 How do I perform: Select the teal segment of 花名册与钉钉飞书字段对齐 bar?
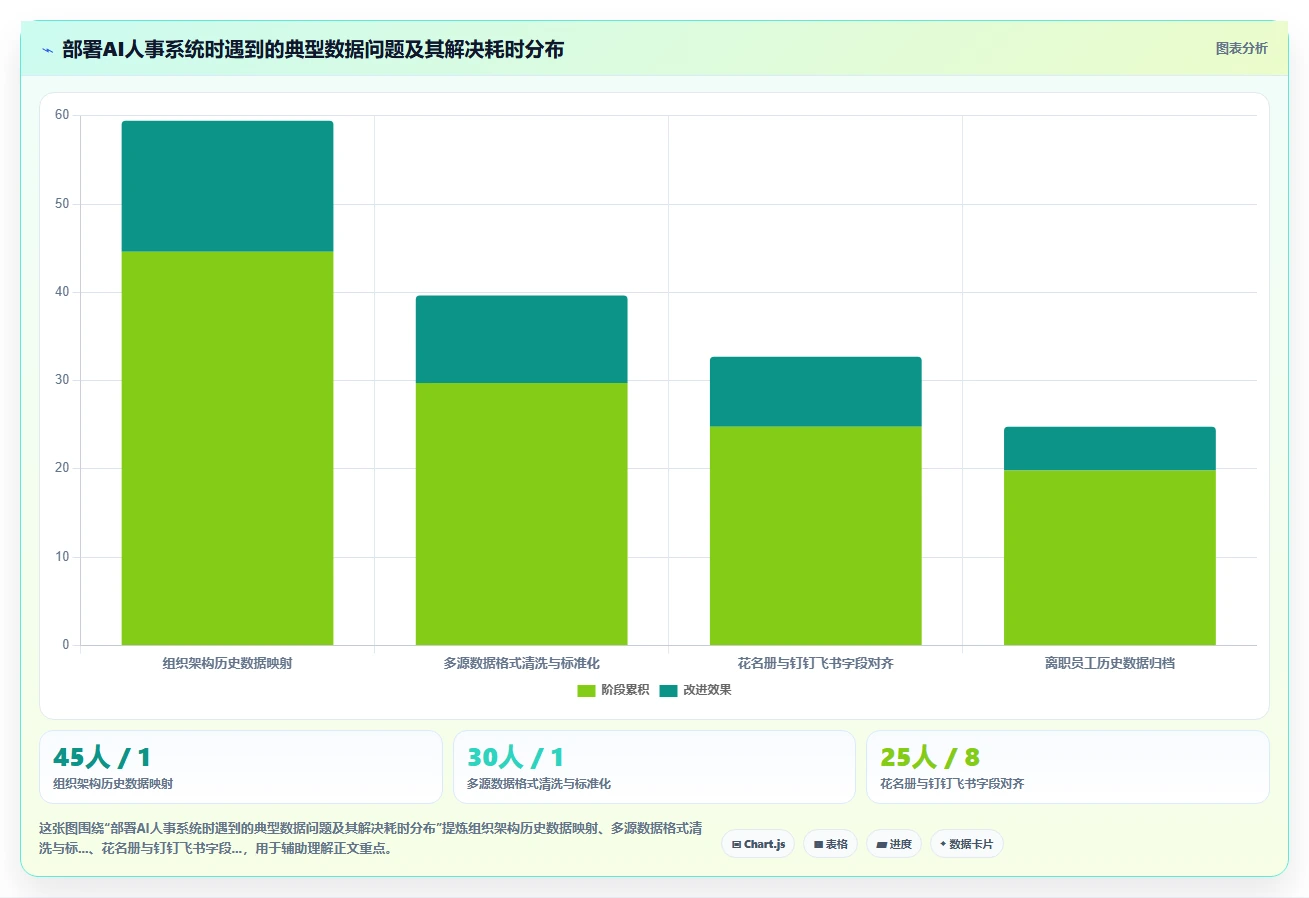click(x=816, y=392)
